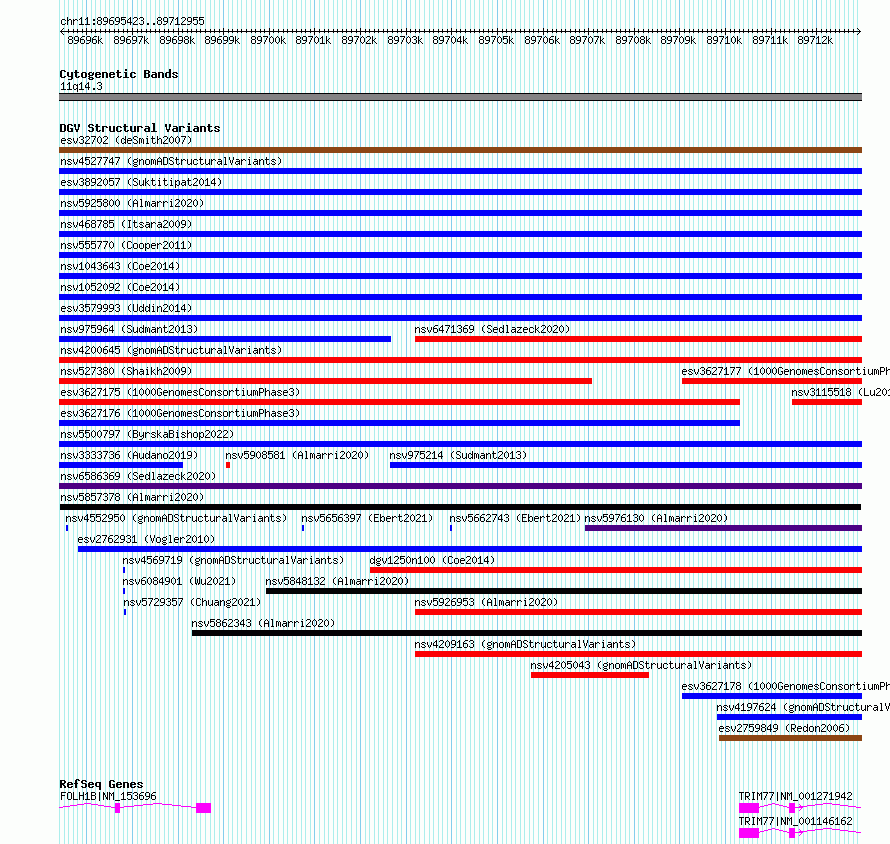Image resolution: width=890 pixels, height=844 pixels.
Task: Open nsv5500797 (ByrskaBishop2022) variant
Action: pyautogui.click(x=147, y=434)
